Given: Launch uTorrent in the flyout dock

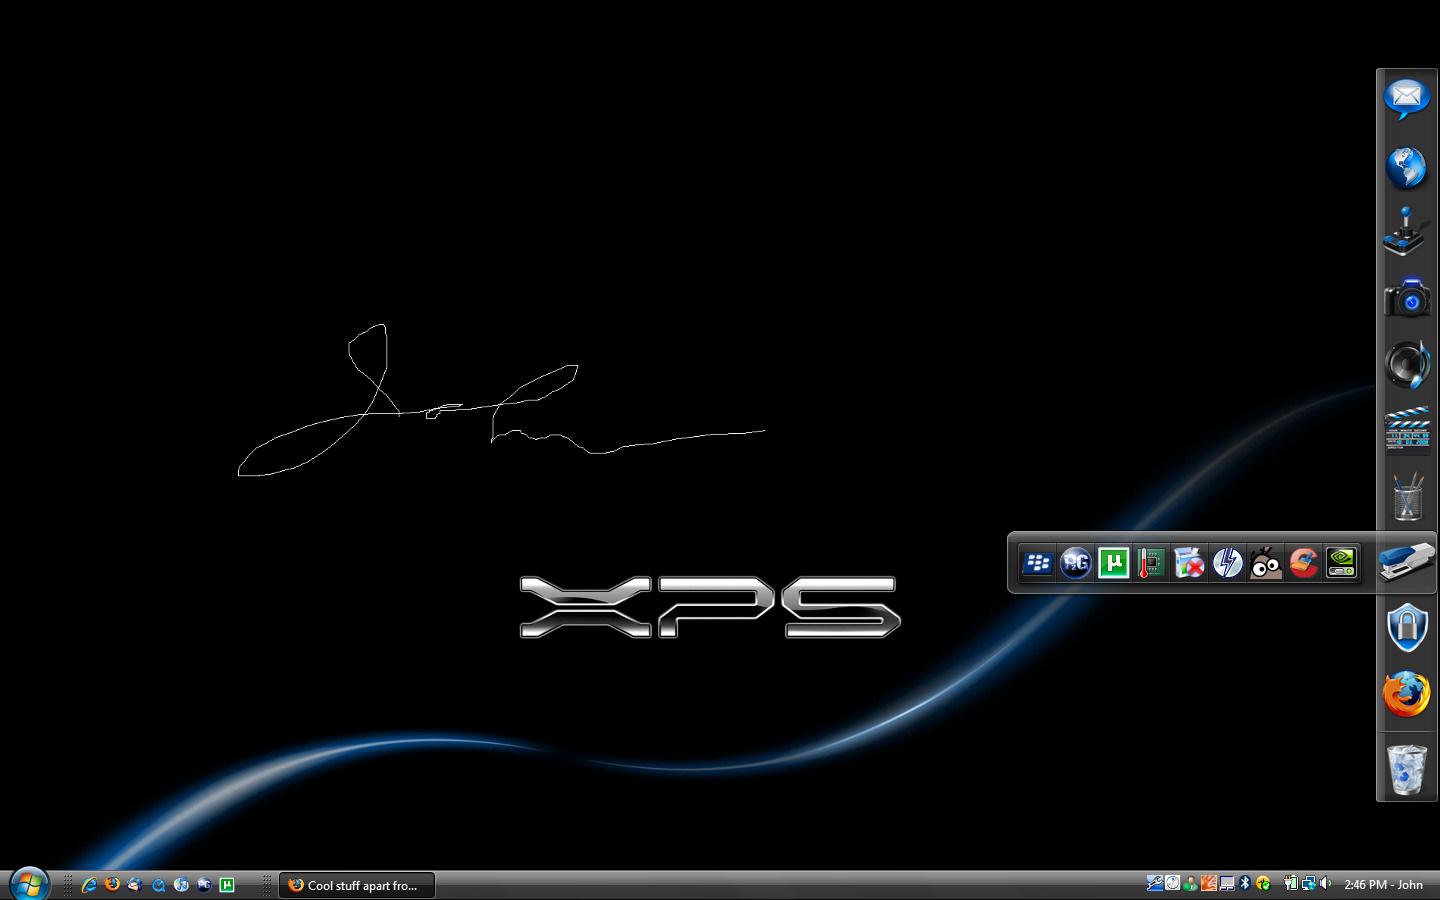Looking at the screenshot, I should 1114,564.
